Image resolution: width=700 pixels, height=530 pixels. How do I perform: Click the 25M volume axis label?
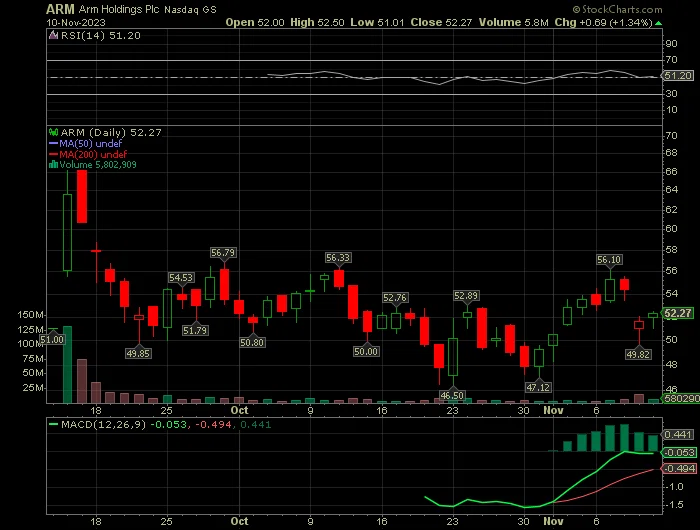33,388
